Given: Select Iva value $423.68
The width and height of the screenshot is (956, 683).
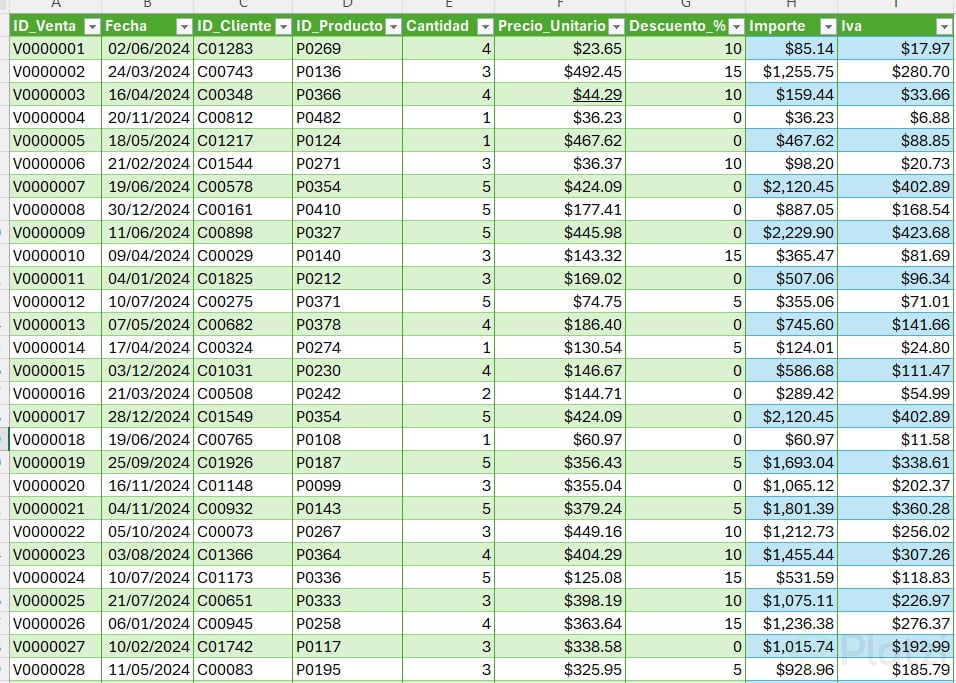Looking at the screenshot, I should (x=896, y=233).
